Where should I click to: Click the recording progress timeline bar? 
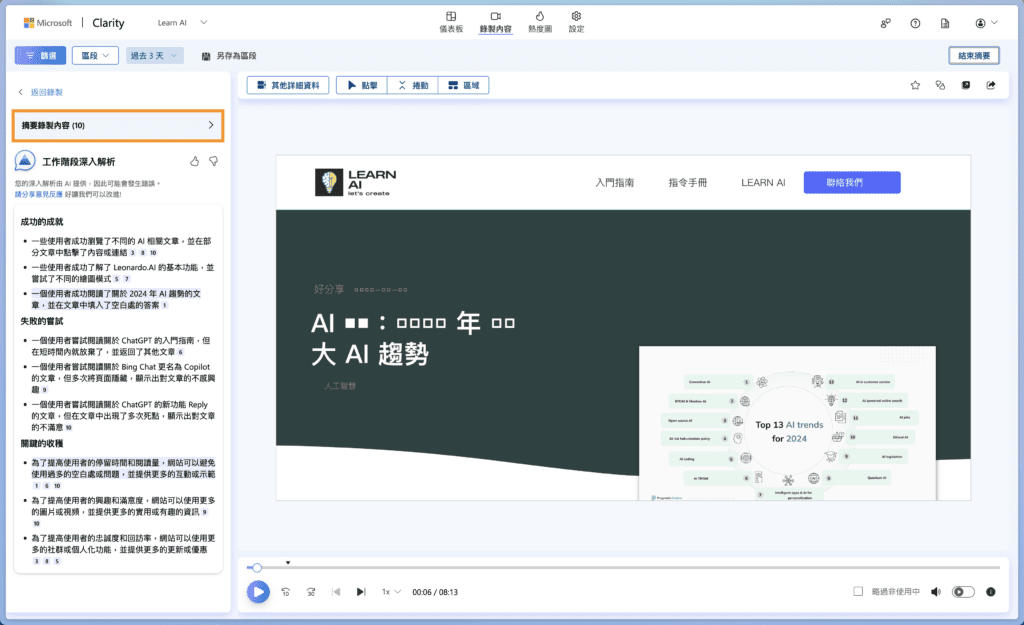click(620, 568)
